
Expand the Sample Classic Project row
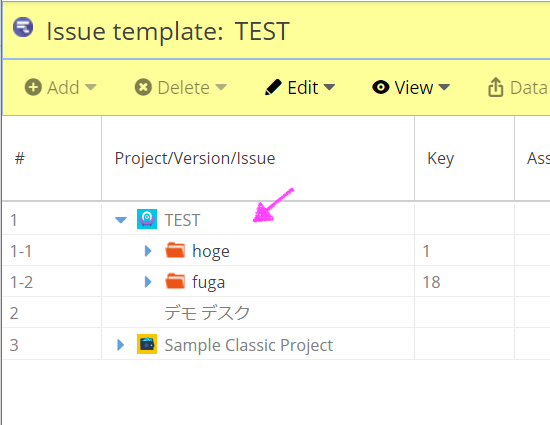[120, 345]
